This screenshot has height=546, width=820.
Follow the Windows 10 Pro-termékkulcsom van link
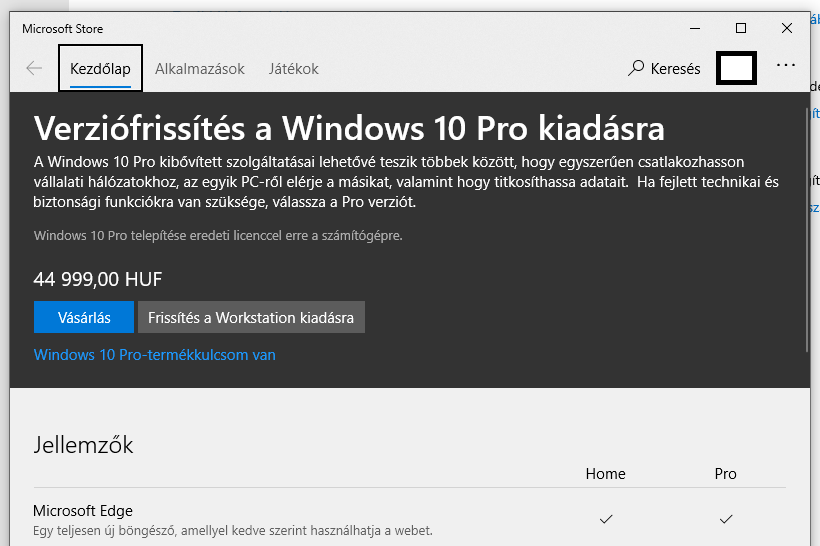[154, 355]
